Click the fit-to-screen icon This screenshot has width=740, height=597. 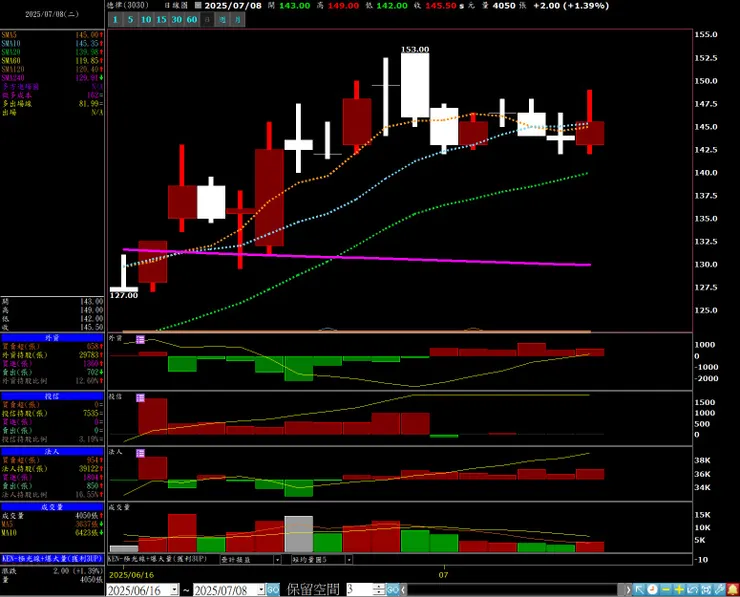706,589
